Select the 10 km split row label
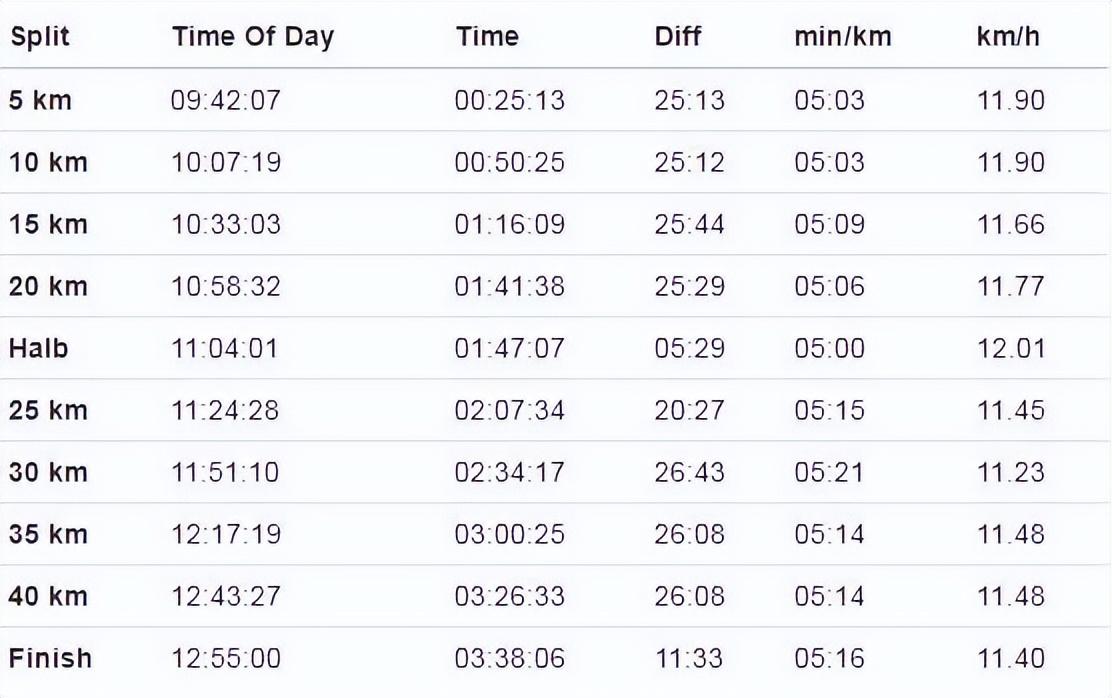Image resolution: width=1112 pixels, height=698 pixels. pyautogui.click(x=48, y=162)
